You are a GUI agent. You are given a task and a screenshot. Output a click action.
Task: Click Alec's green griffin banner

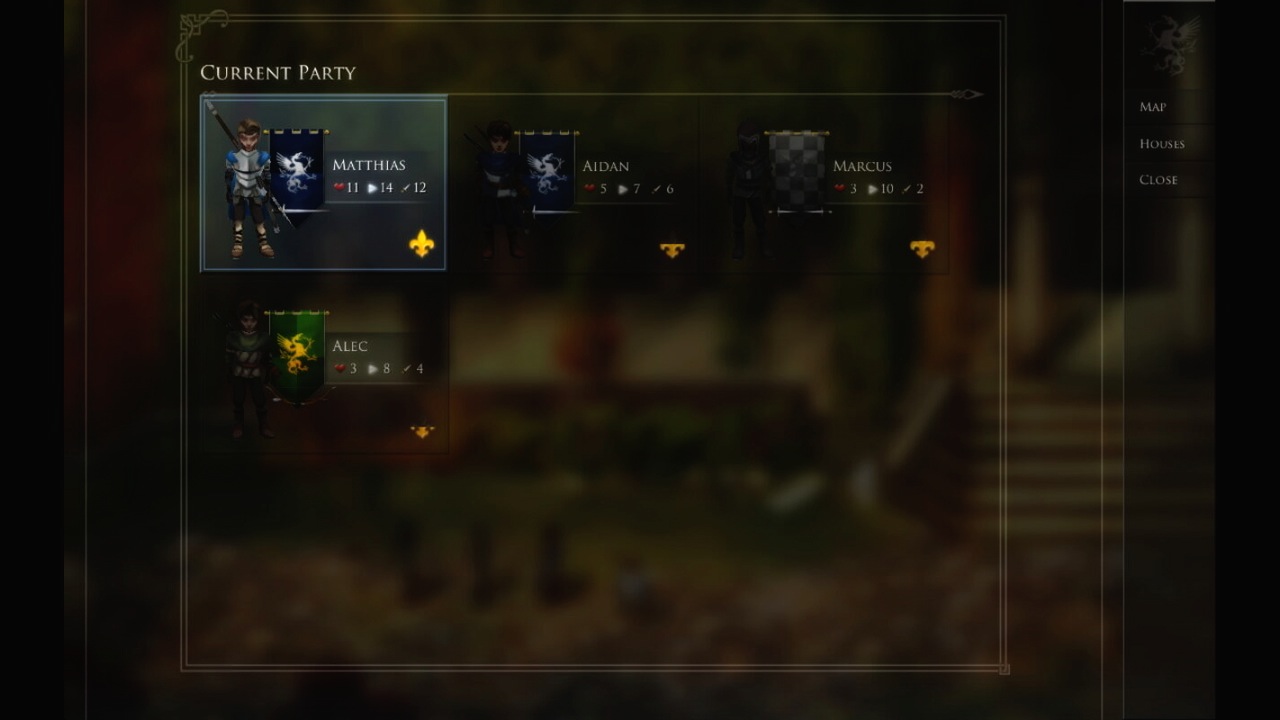(296, 354)
